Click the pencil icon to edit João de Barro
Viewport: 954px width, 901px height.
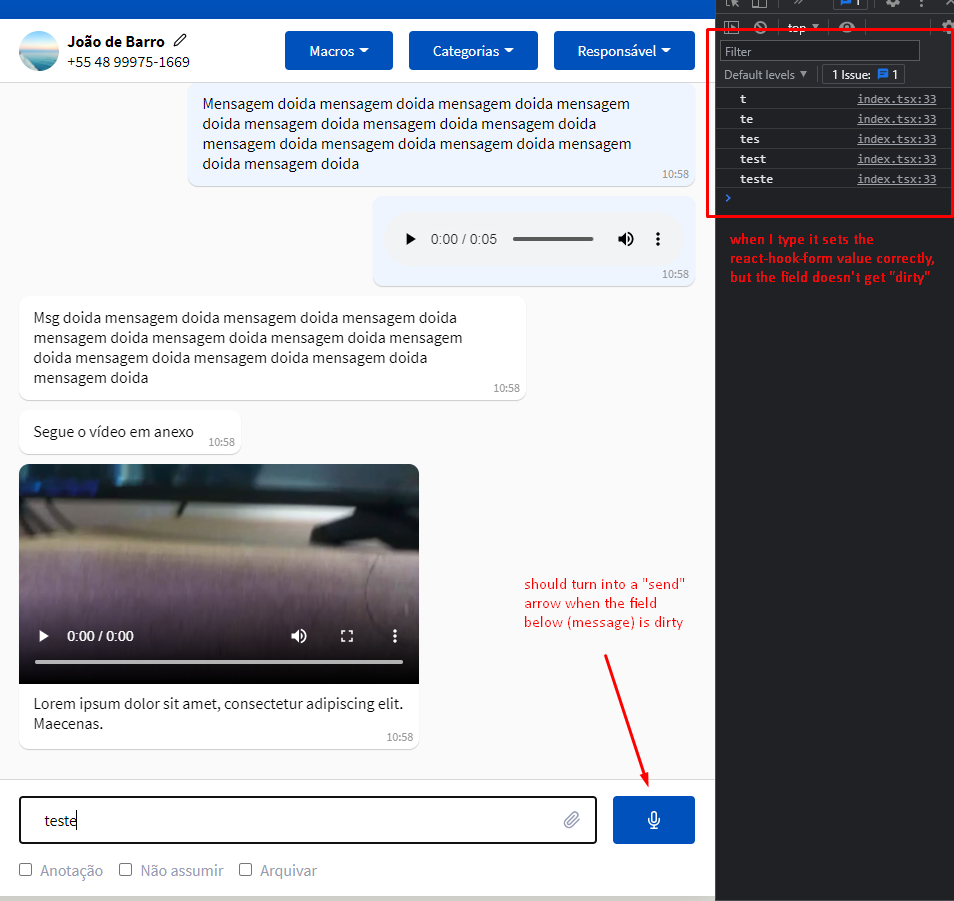click(179, 41)
